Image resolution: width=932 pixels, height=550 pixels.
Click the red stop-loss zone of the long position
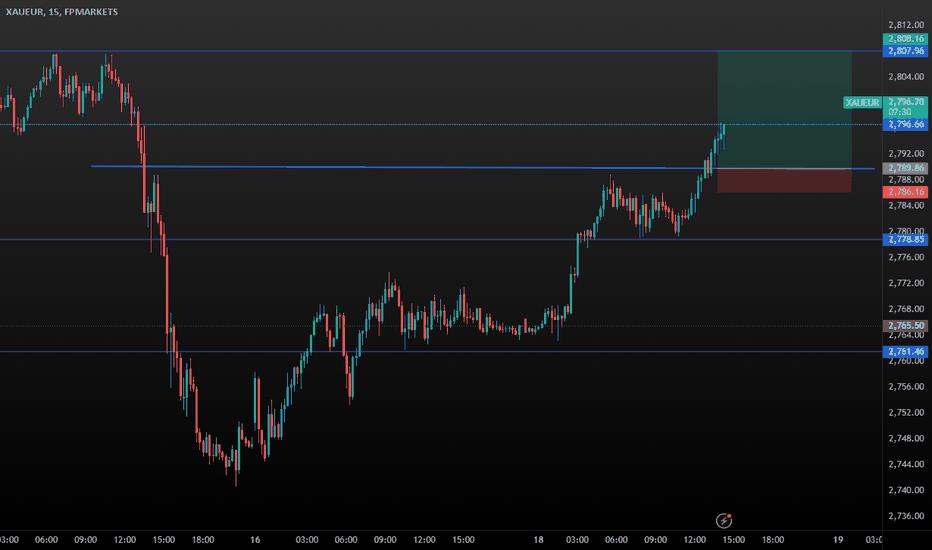785,181
